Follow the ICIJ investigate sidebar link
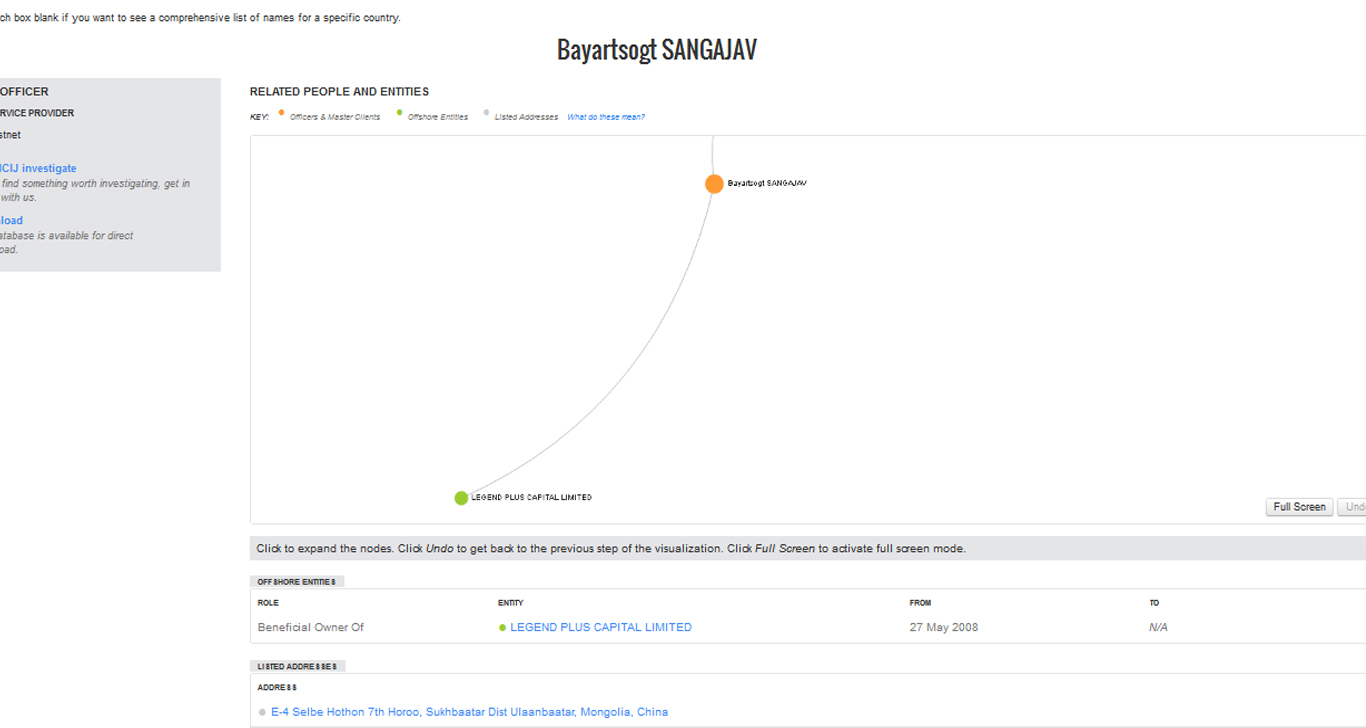This screenshot has height=728, width=1366. coord(38,169)
